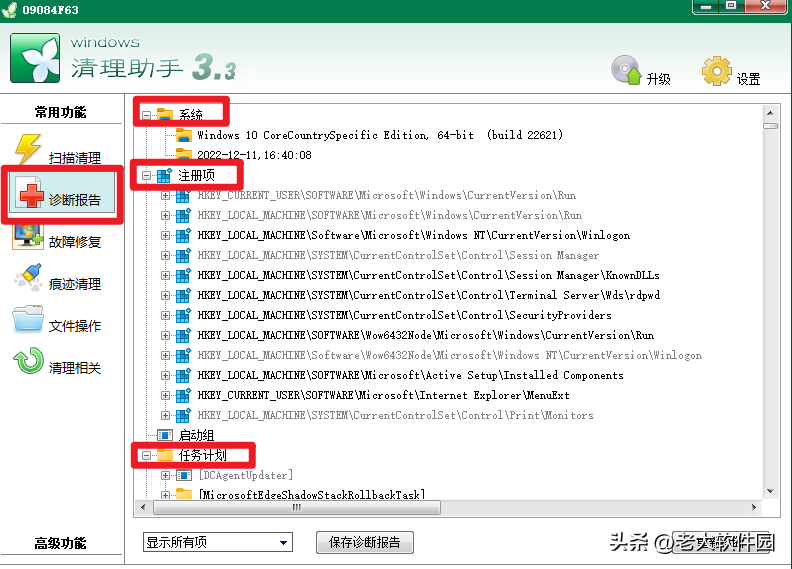
Task: Click 保存诊断报告 button
Action: pos(365,542)
